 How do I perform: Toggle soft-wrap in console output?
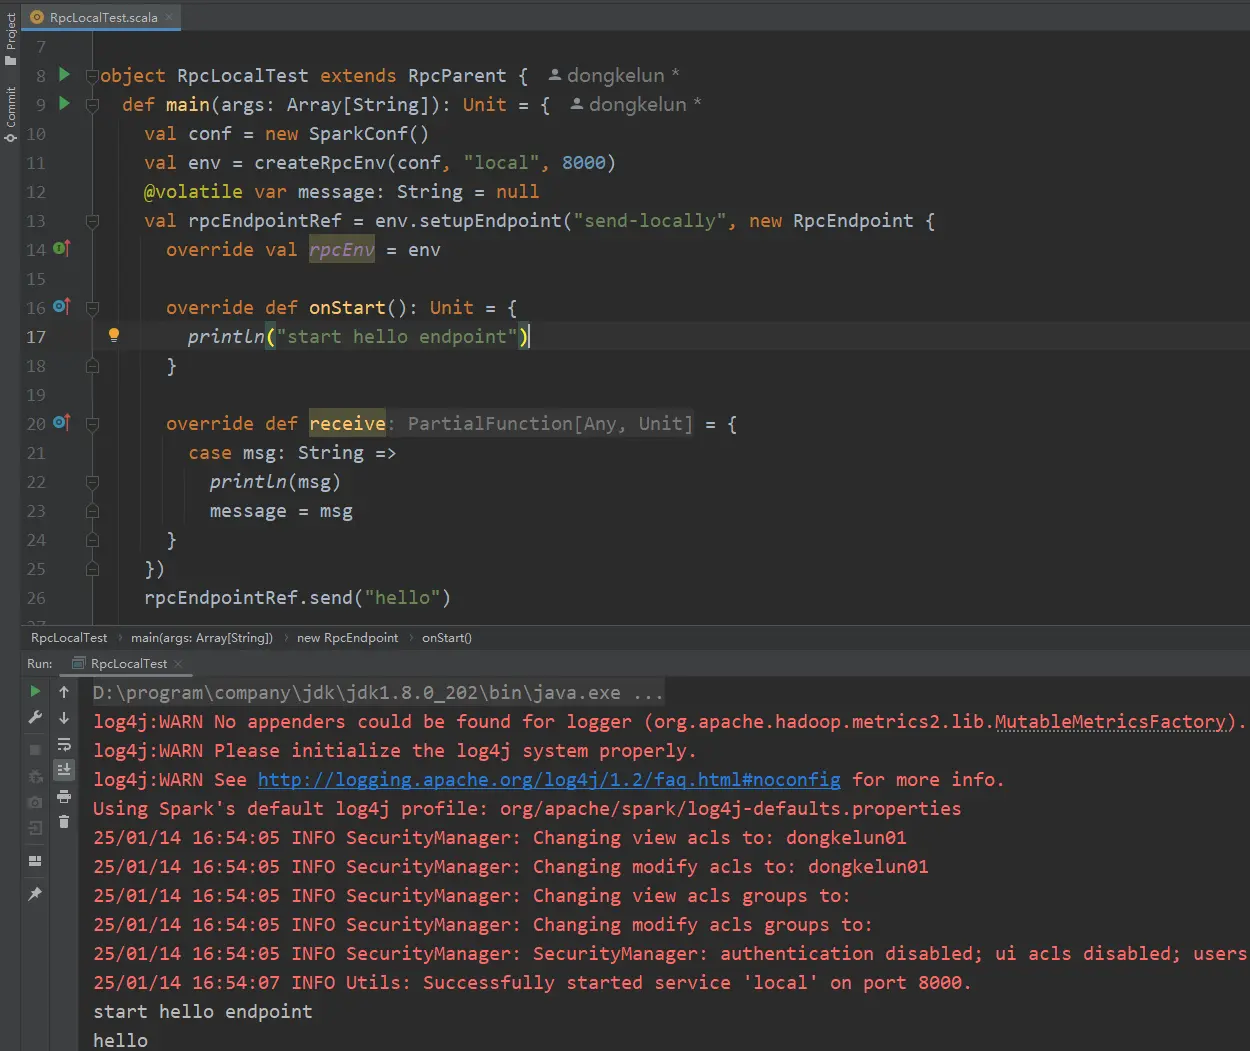point(64,744)
